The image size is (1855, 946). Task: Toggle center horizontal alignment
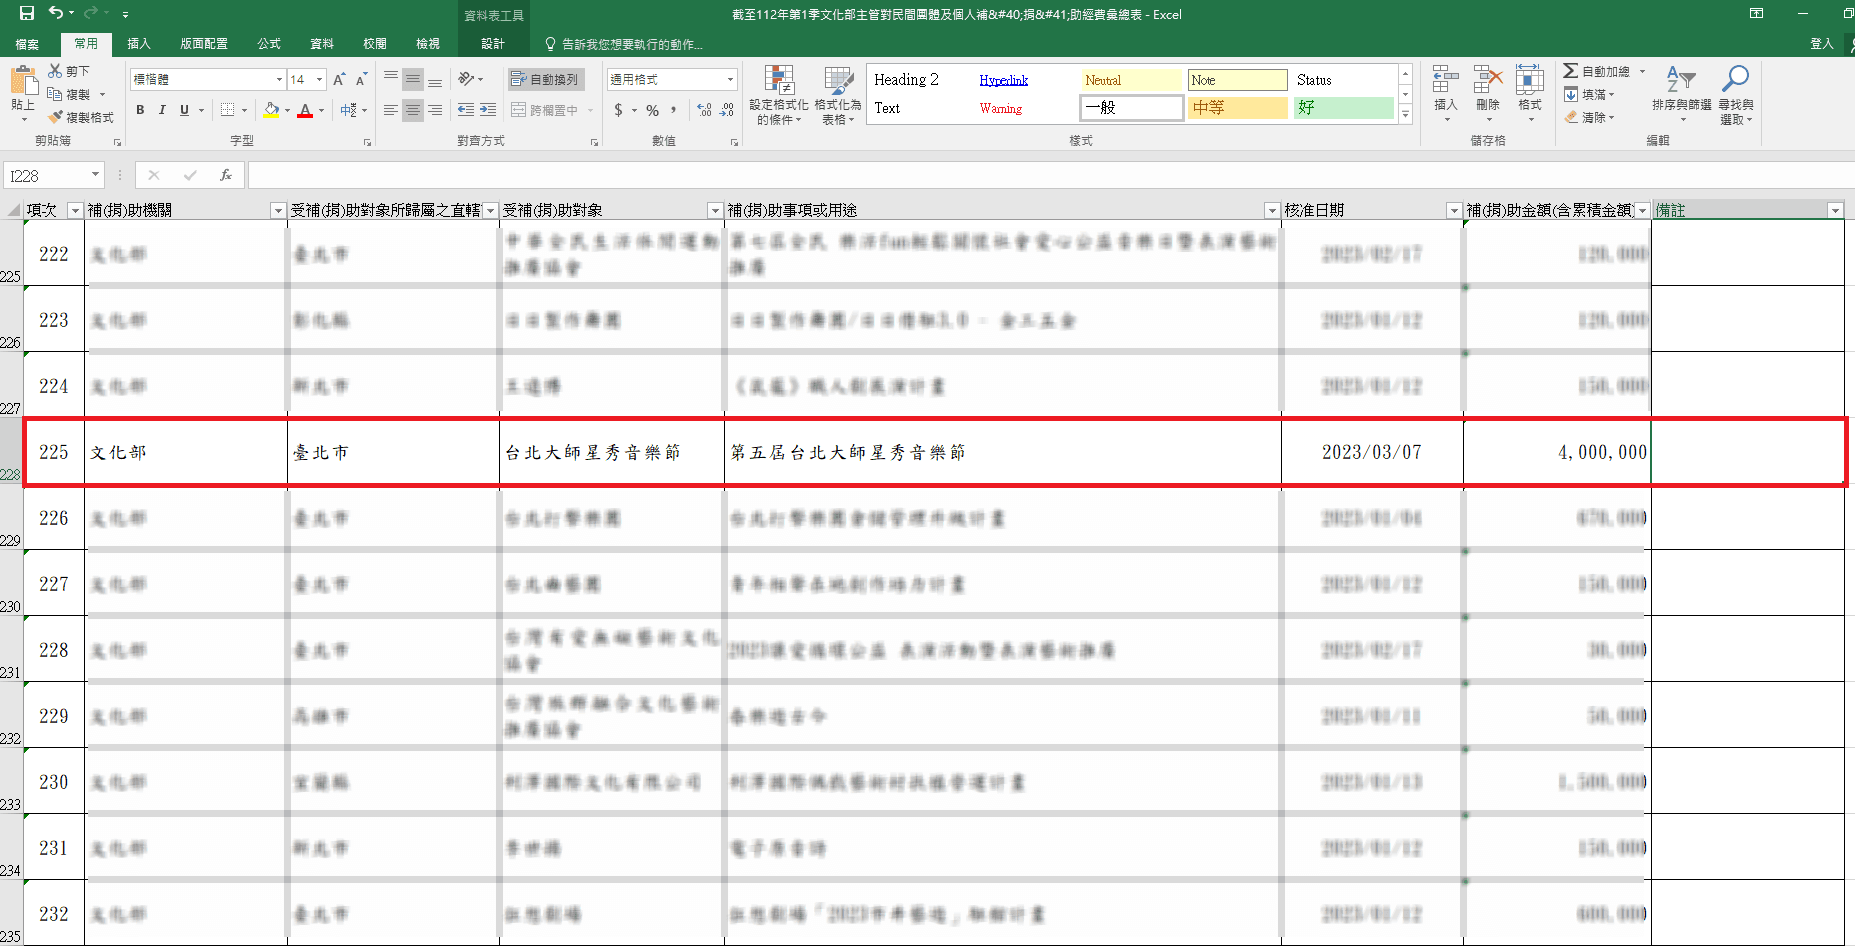click(x=413, y=110)
